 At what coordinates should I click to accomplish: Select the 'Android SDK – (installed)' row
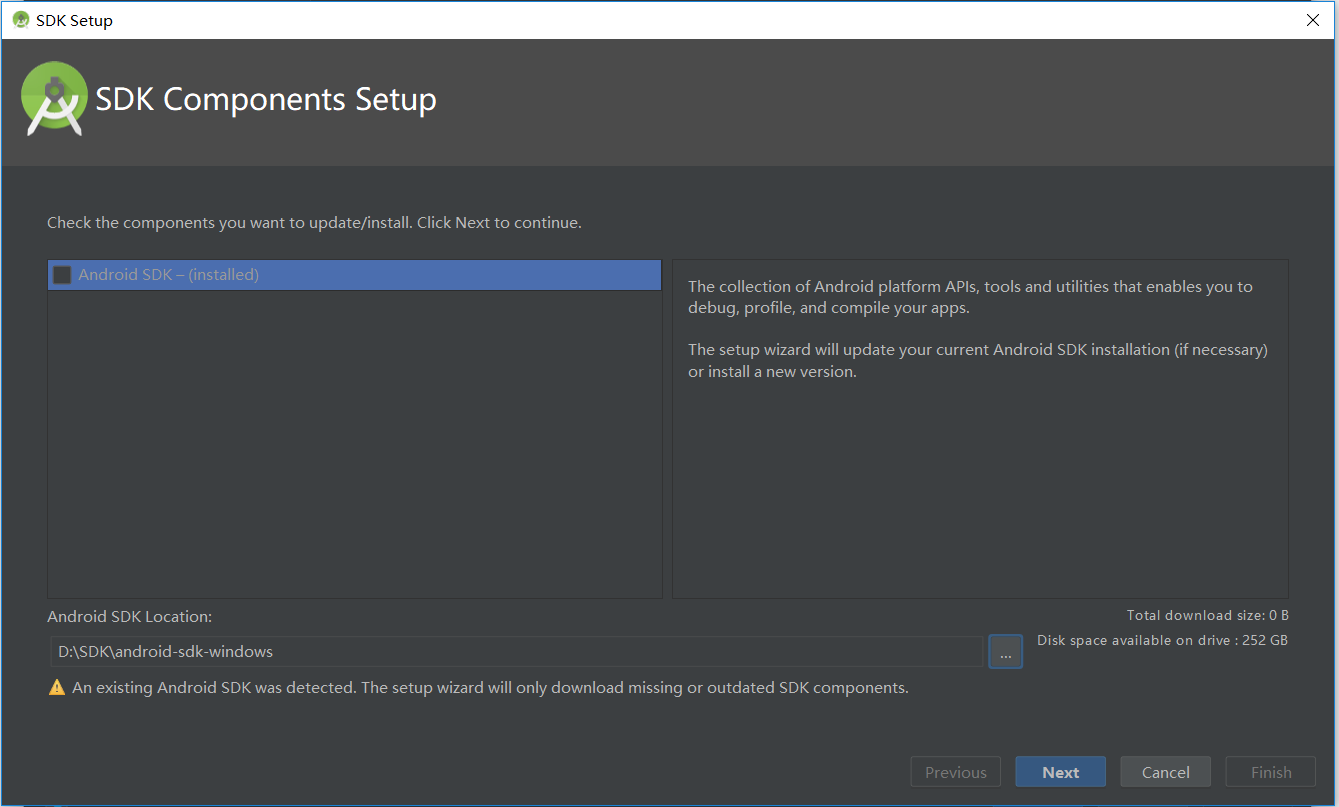click(x=355, y=275)
